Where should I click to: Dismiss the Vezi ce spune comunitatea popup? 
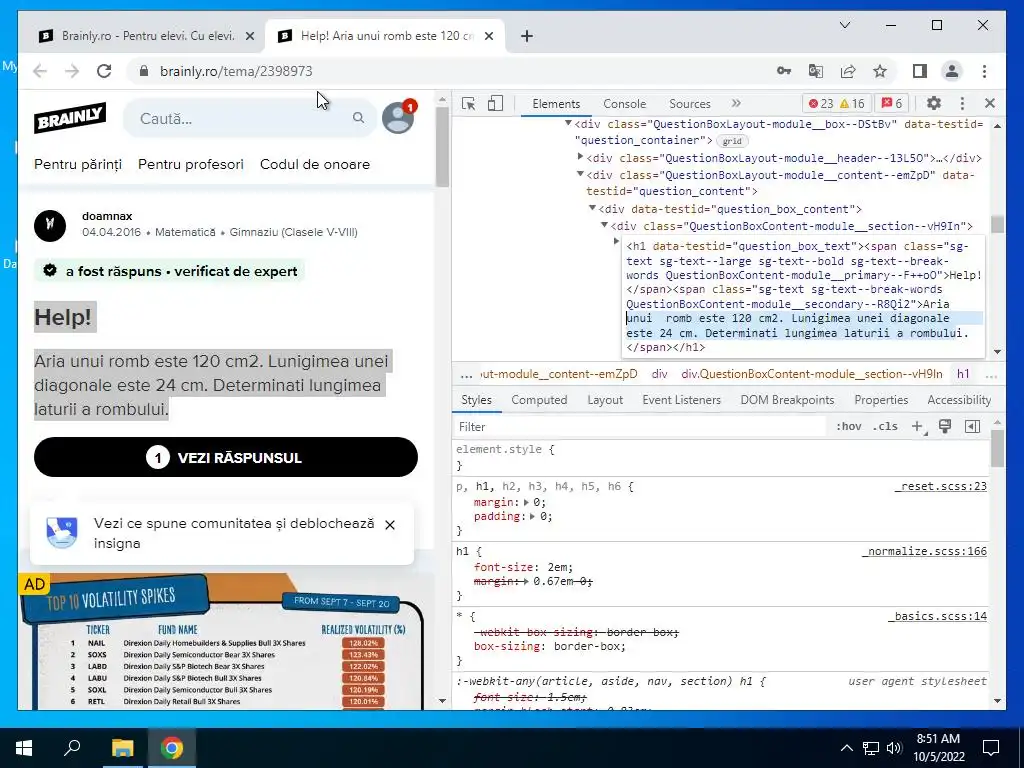390,525
